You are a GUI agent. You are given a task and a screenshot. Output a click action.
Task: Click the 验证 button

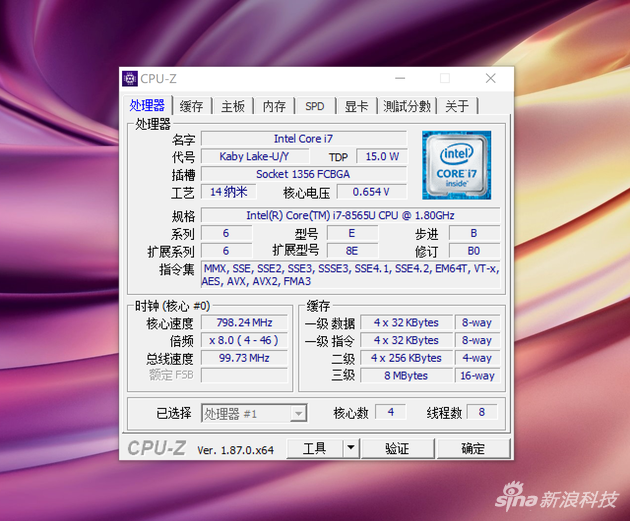(x=398, y=448)
